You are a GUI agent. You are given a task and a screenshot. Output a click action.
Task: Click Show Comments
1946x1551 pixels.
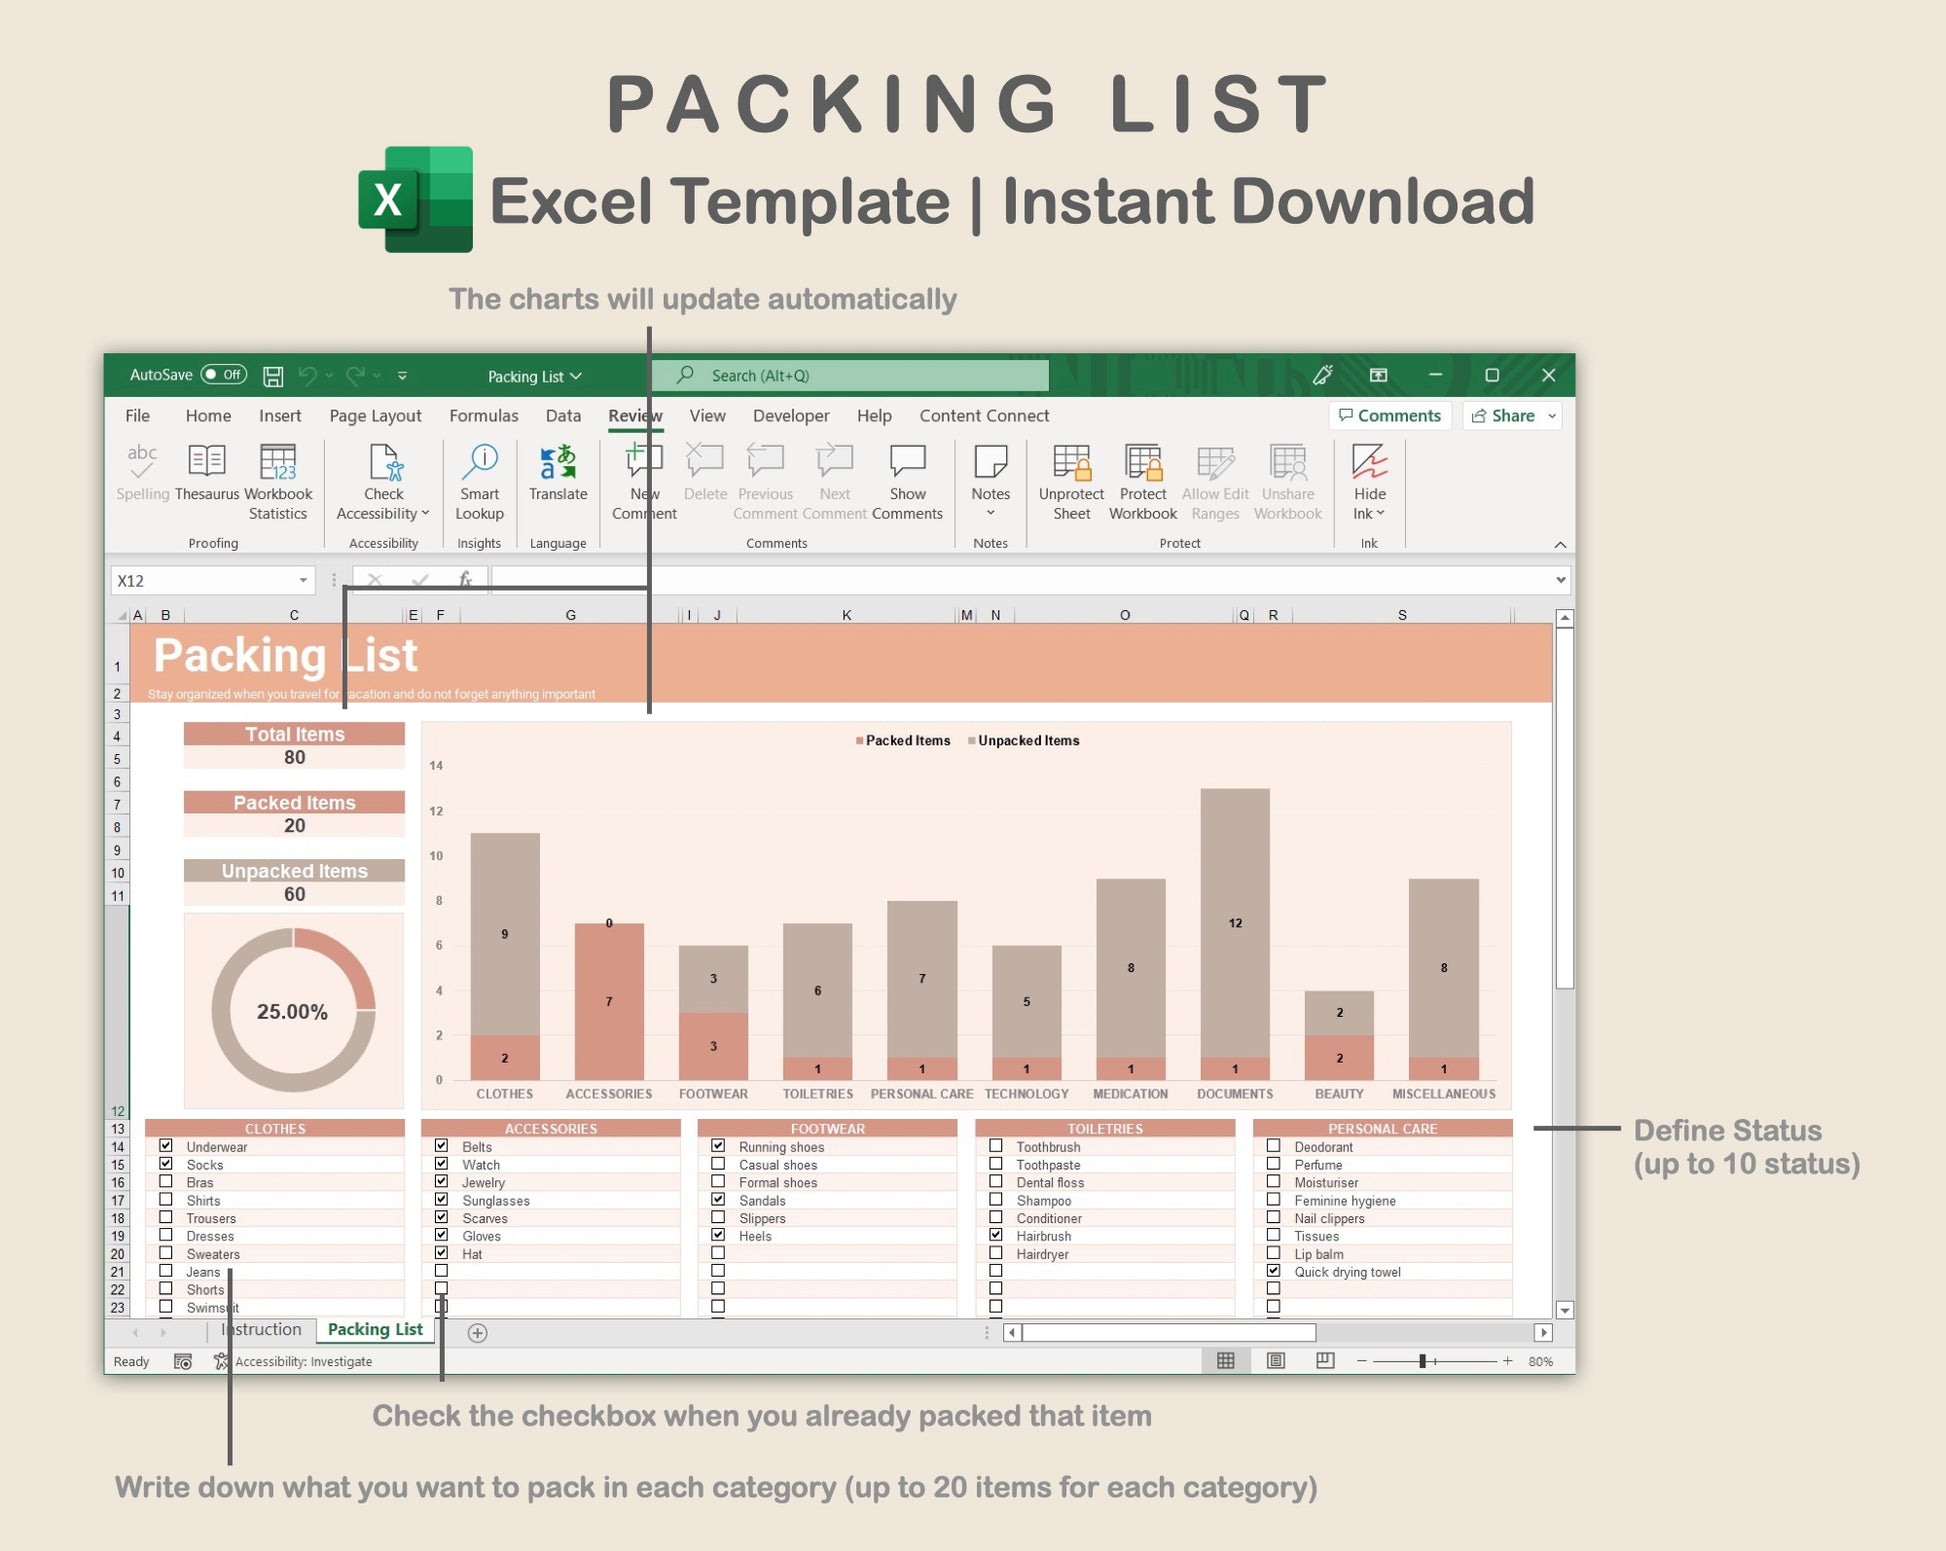pos(906,483)
